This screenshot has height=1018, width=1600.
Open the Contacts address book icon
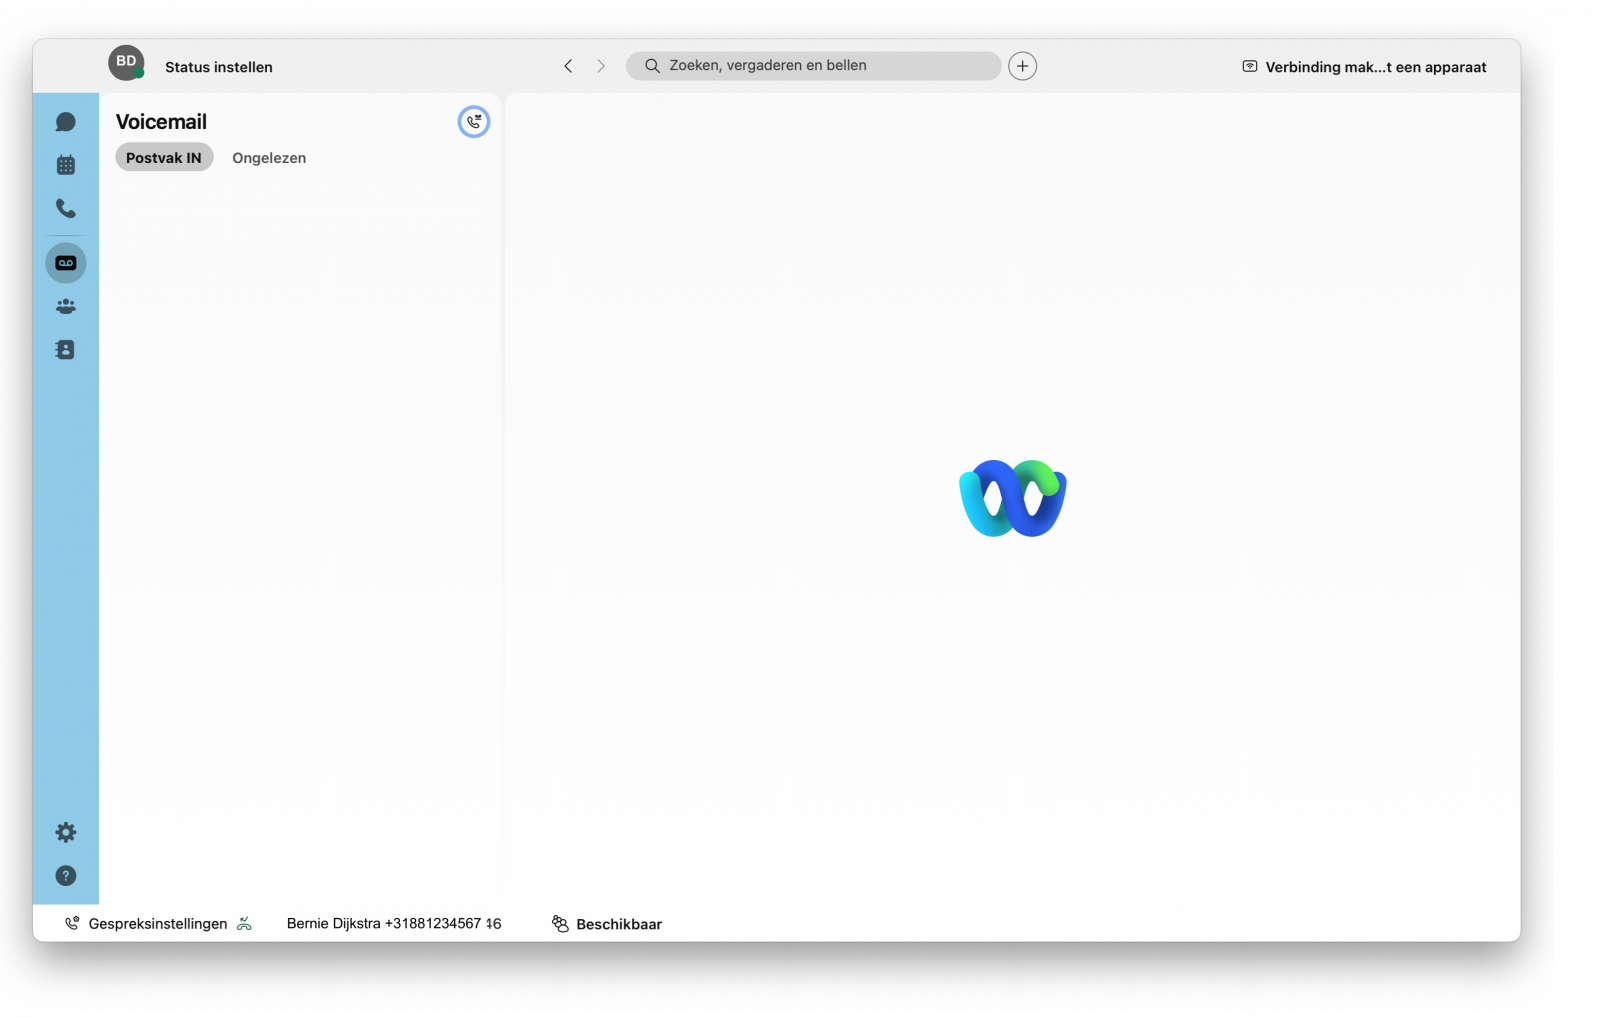click(x=66, y=350)
